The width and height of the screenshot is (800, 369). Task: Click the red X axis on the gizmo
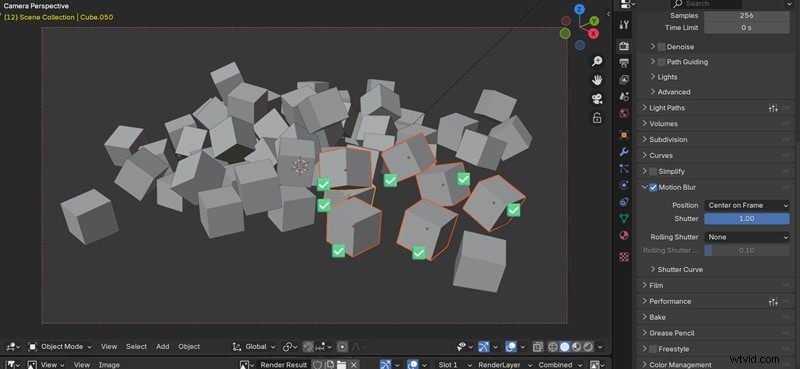(x=593, y=34)
